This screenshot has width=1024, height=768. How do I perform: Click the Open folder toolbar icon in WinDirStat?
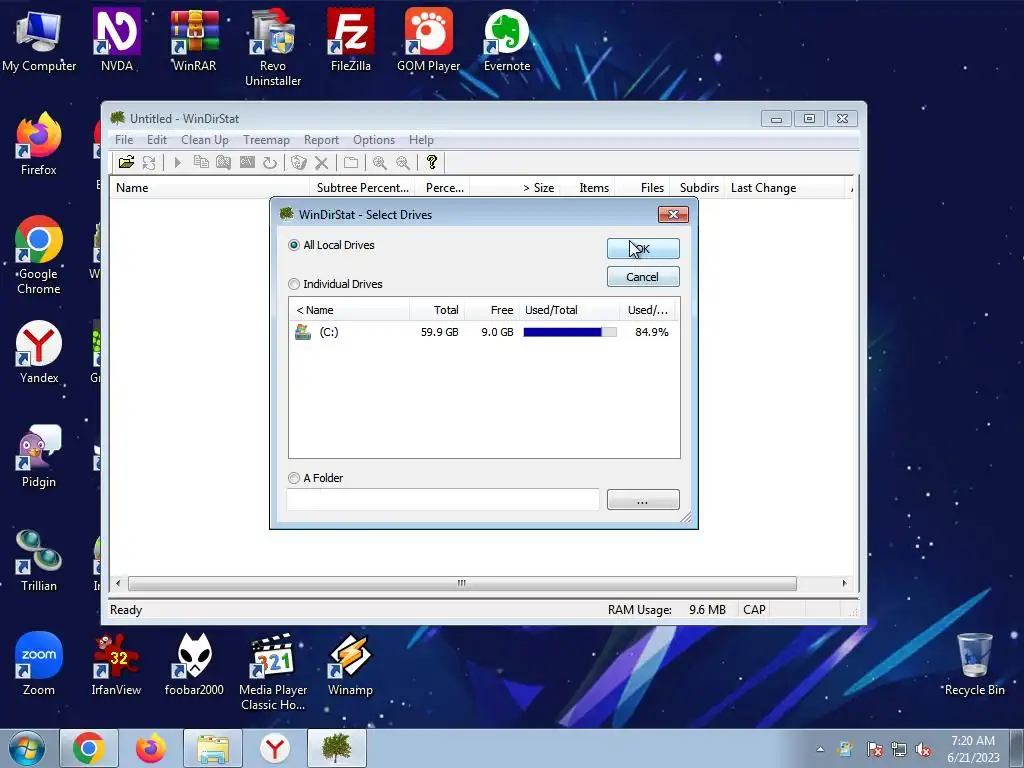[126, 163]
